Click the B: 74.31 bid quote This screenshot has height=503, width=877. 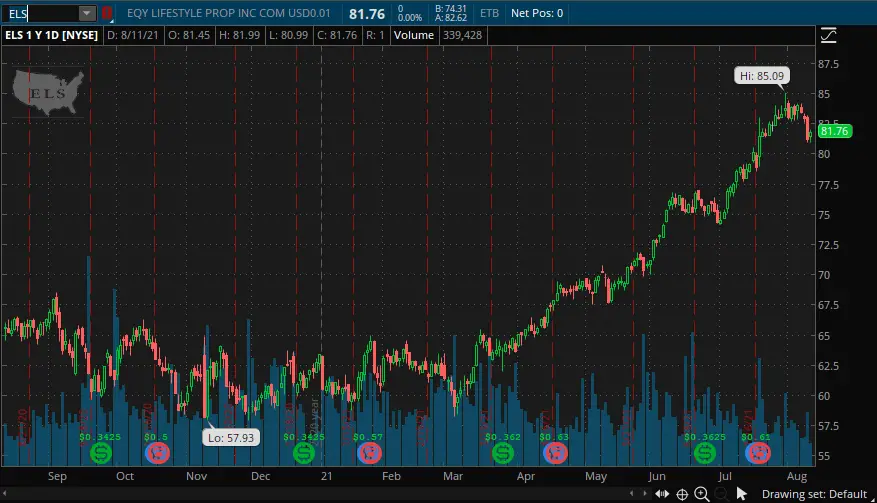pos(451,8)
